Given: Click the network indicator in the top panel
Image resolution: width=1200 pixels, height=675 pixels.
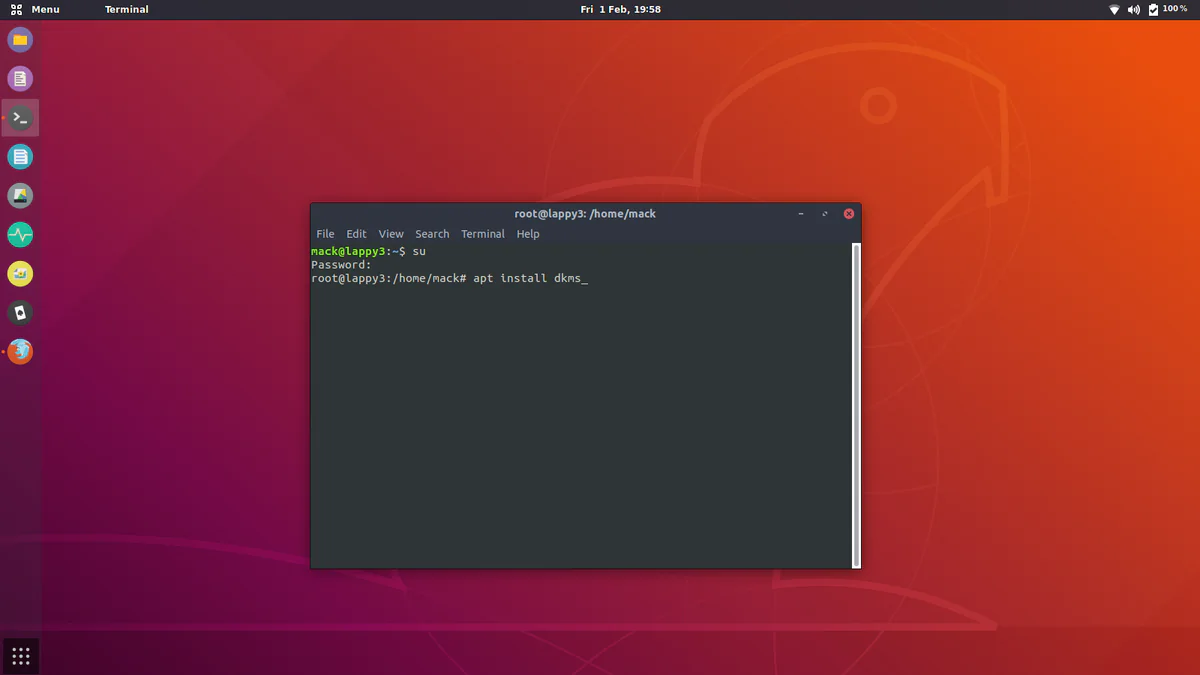Looking at the screenshot, I should (x=1113, y=9).
